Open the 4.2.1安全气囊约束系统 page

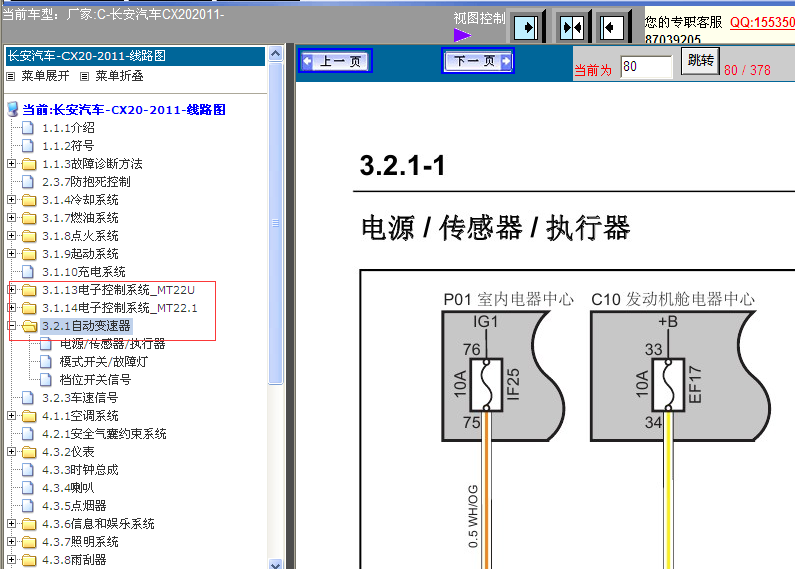point(104,434)
